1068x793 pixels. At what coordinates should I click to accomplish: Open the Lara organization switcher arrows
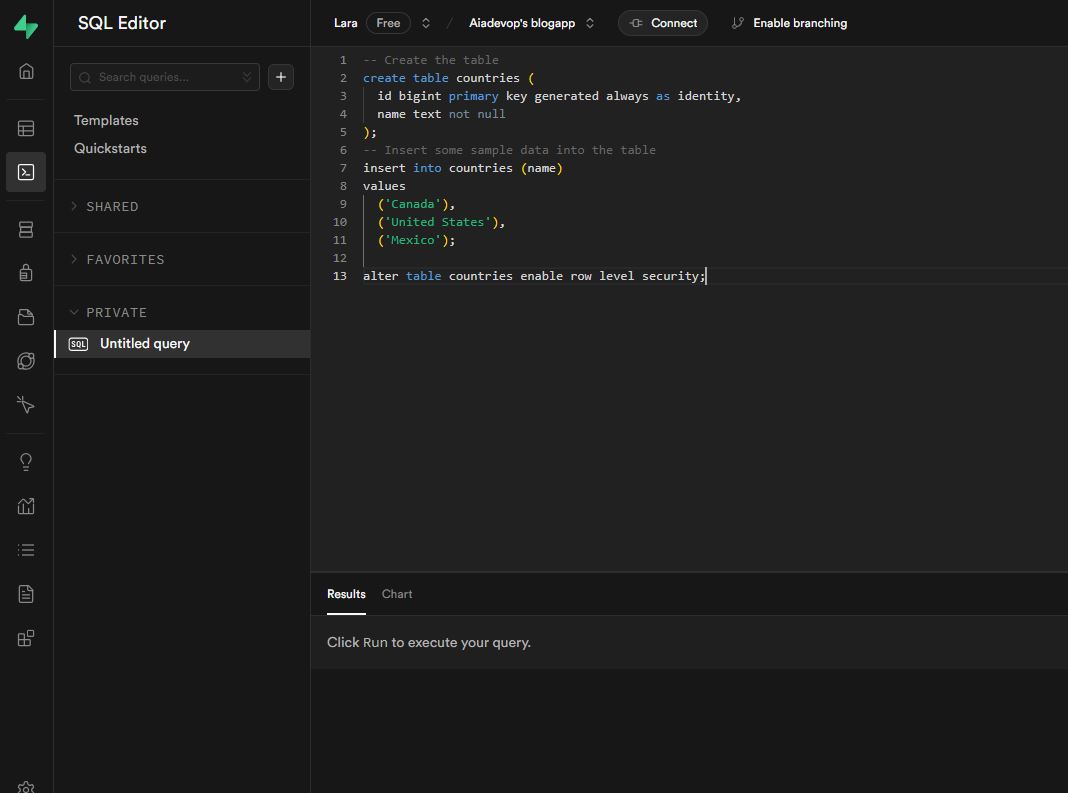click(426, 23)
